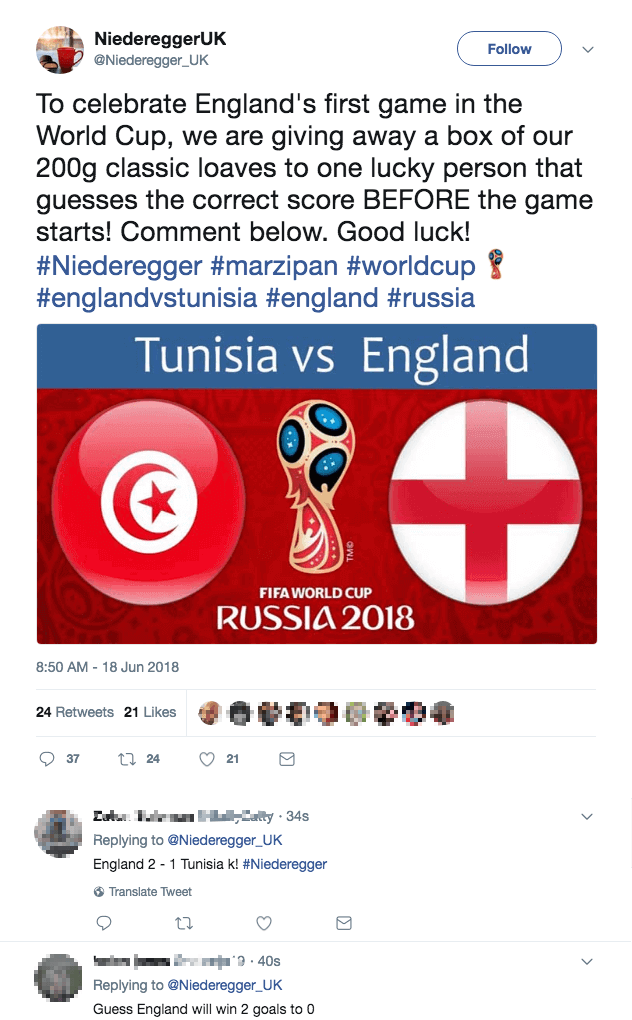
Task: Retweet the 'England 2 - 1 Tunisia' reply
Action: click(183, 923)
